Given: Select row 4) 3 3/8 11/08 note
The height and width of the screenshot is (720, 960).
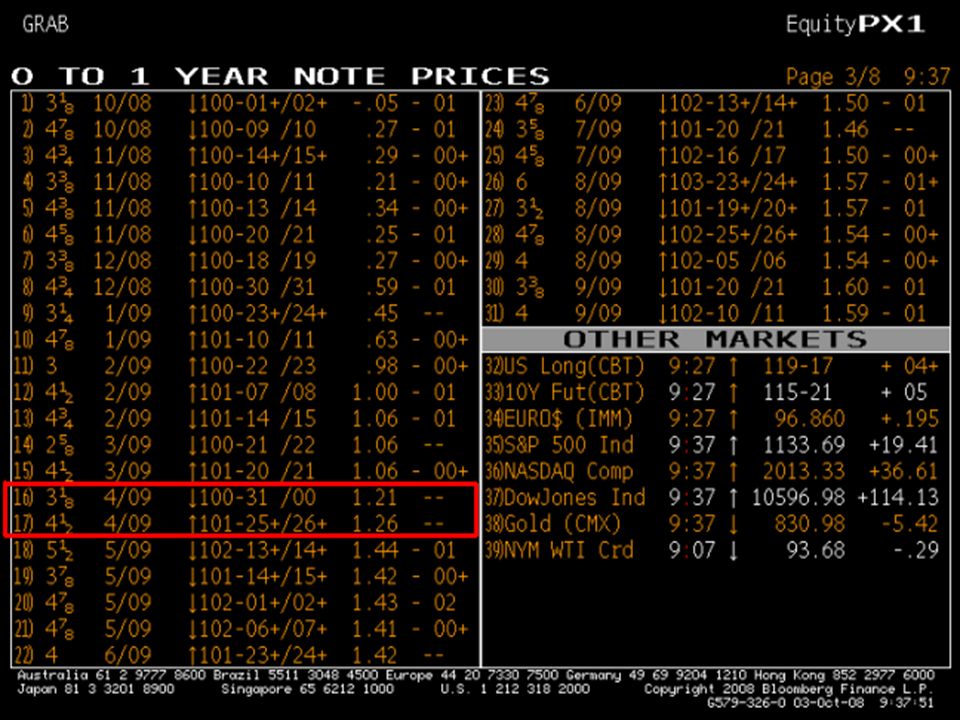Looking at the screenshot, I should (245, 182).
